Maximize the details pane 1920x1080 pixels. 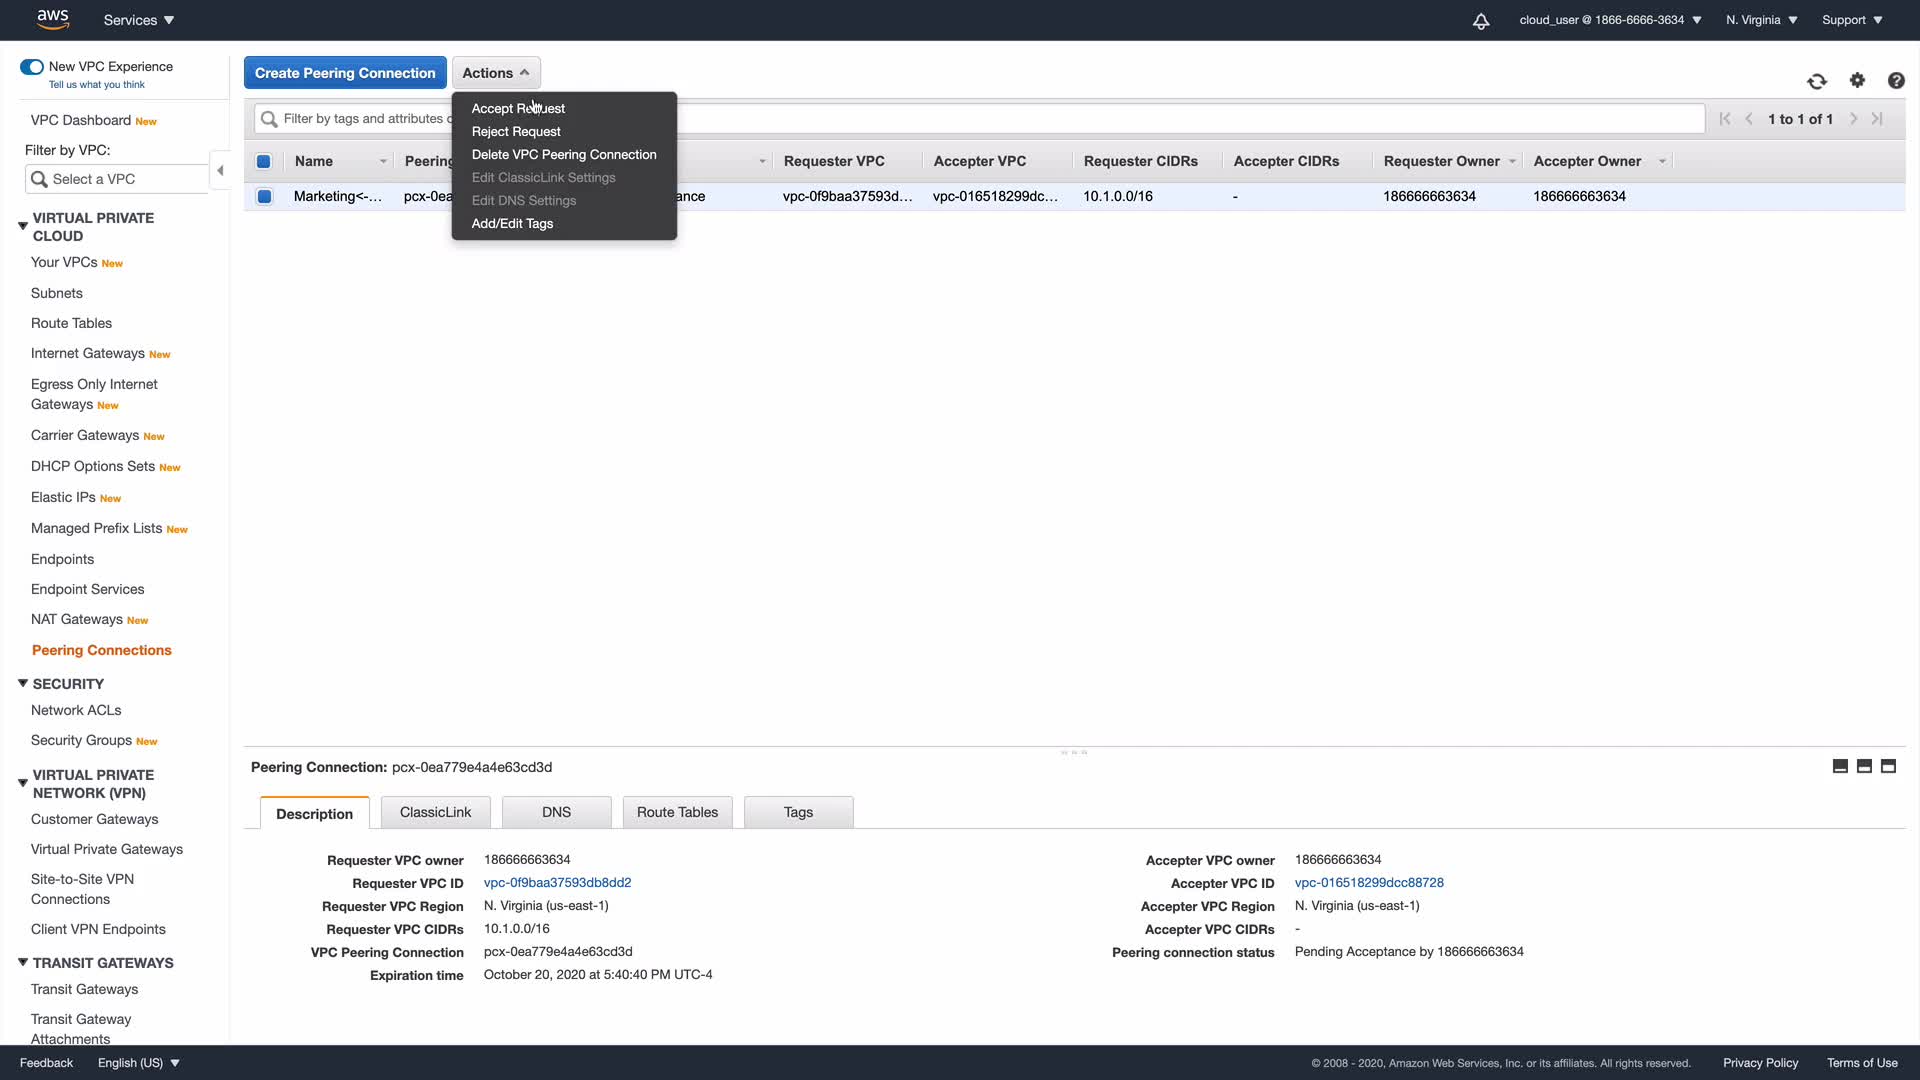1888,766
